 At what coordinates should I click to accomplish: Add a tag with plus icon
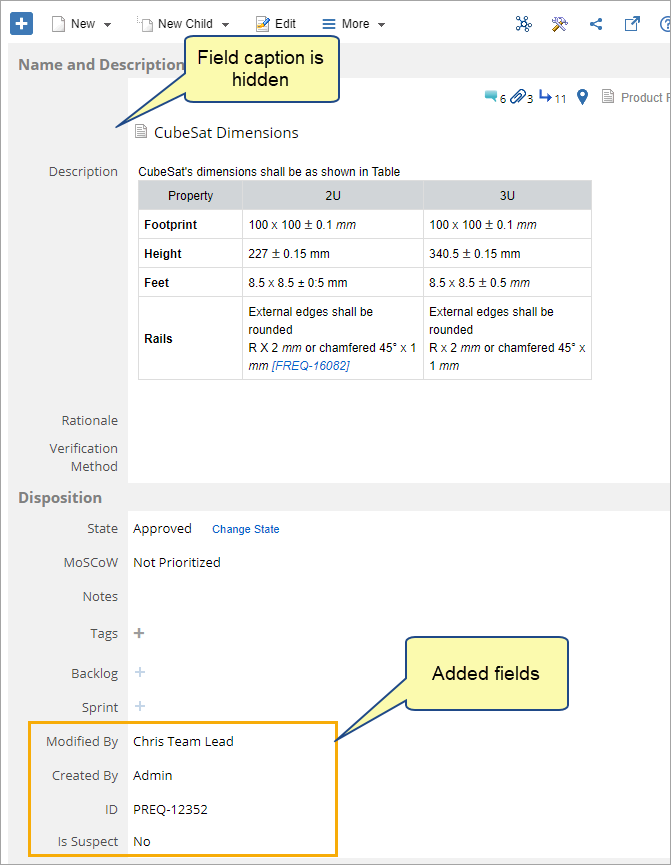[x=139, y=633]
